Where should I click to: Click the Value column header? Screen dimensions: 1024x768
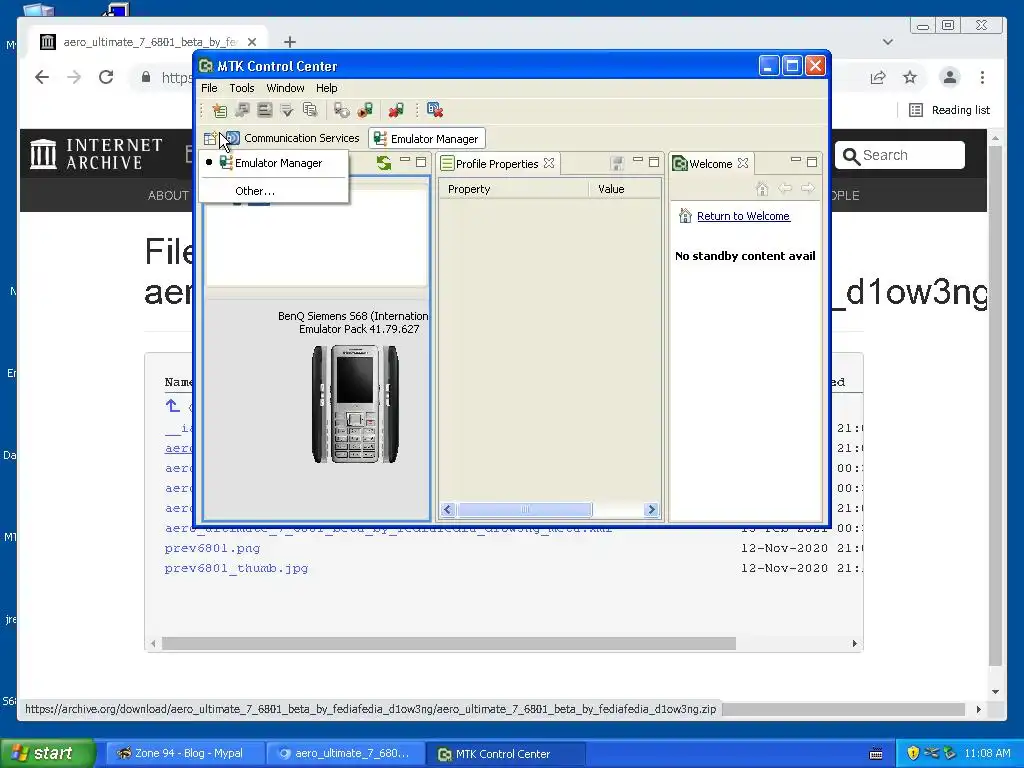click(624, 189)
